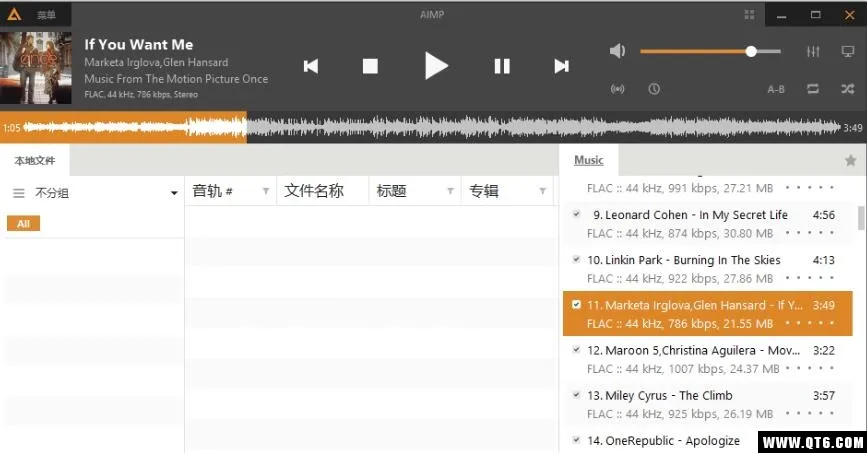Skip to the next track

click(561, 66)
